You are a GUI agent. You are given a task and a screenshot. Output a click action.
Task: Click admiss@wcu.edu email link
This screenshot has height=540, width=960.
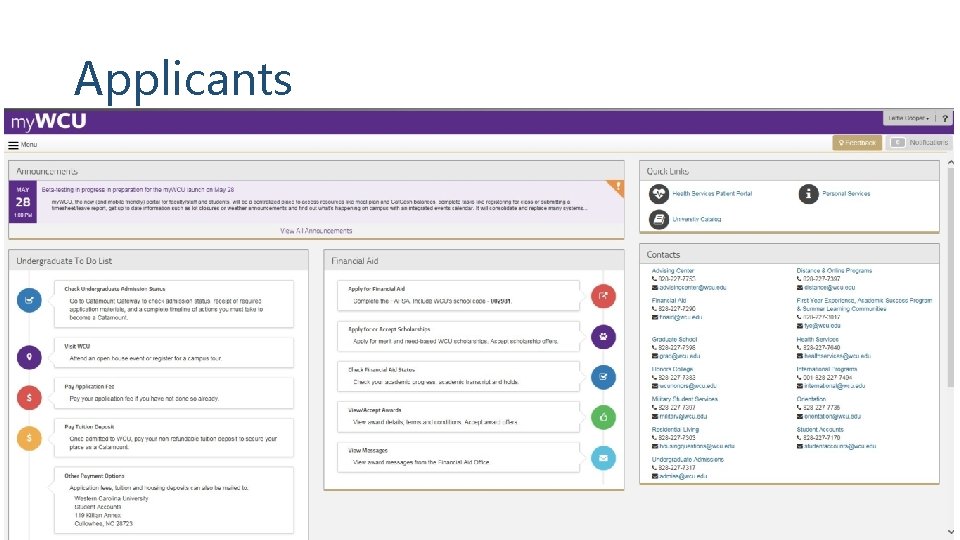[683, 476]
